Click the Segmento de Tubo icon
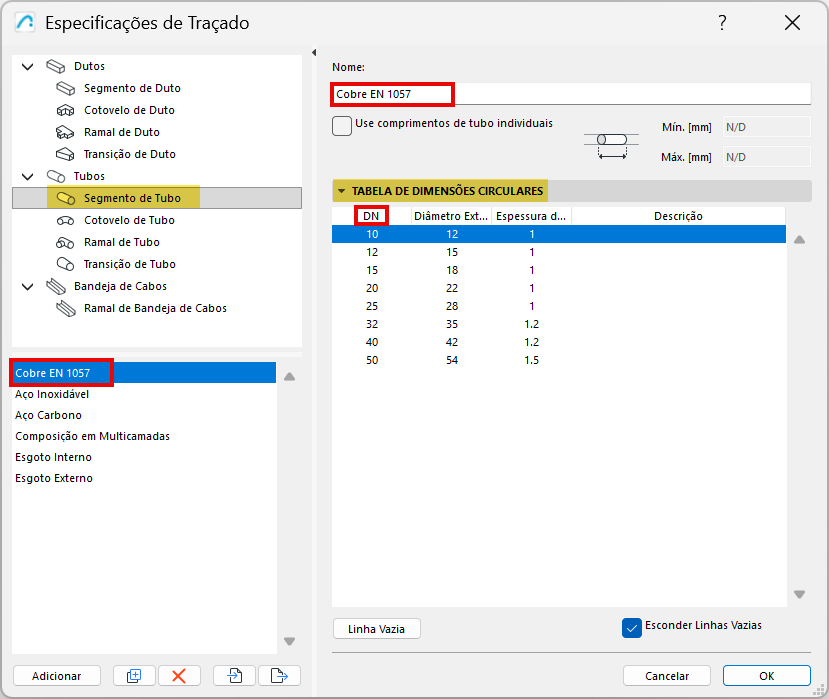Screen dimensions: 829x699 66,198
